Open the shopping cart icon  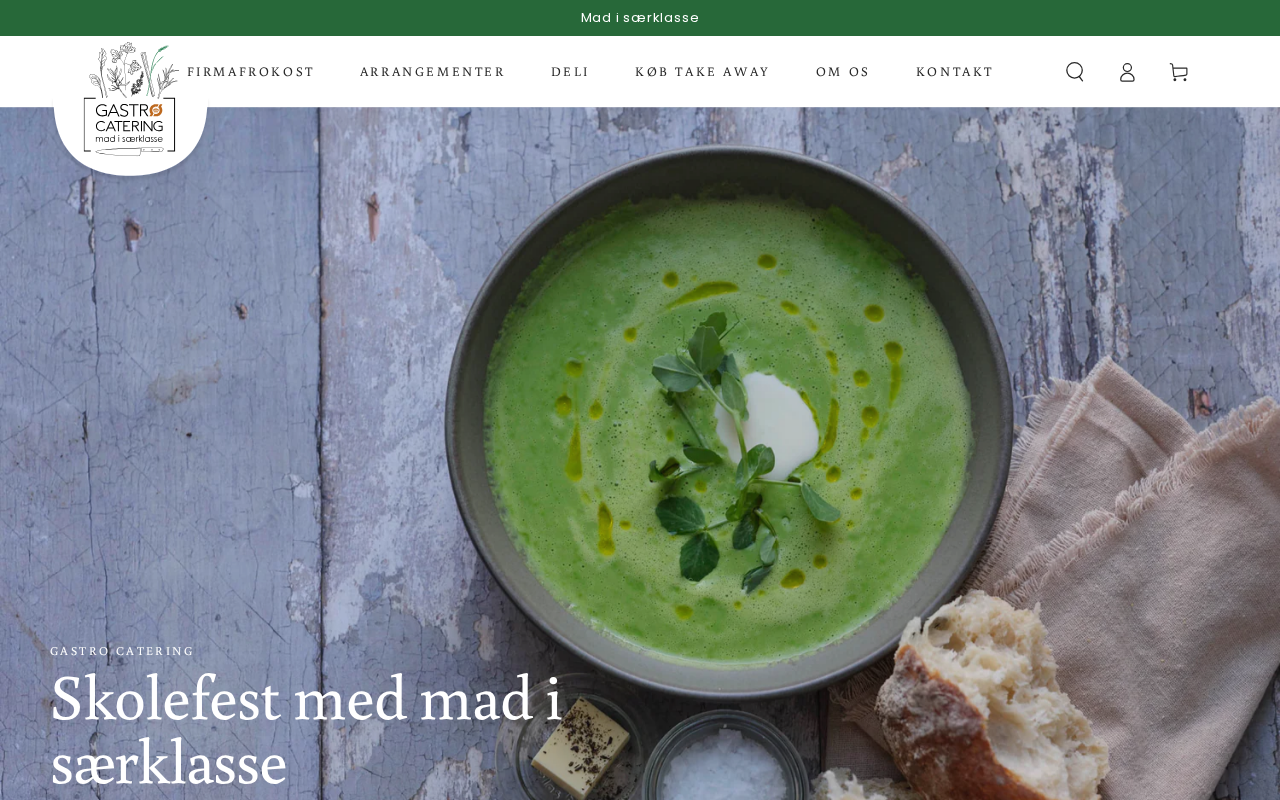[x=1179, y=72]
